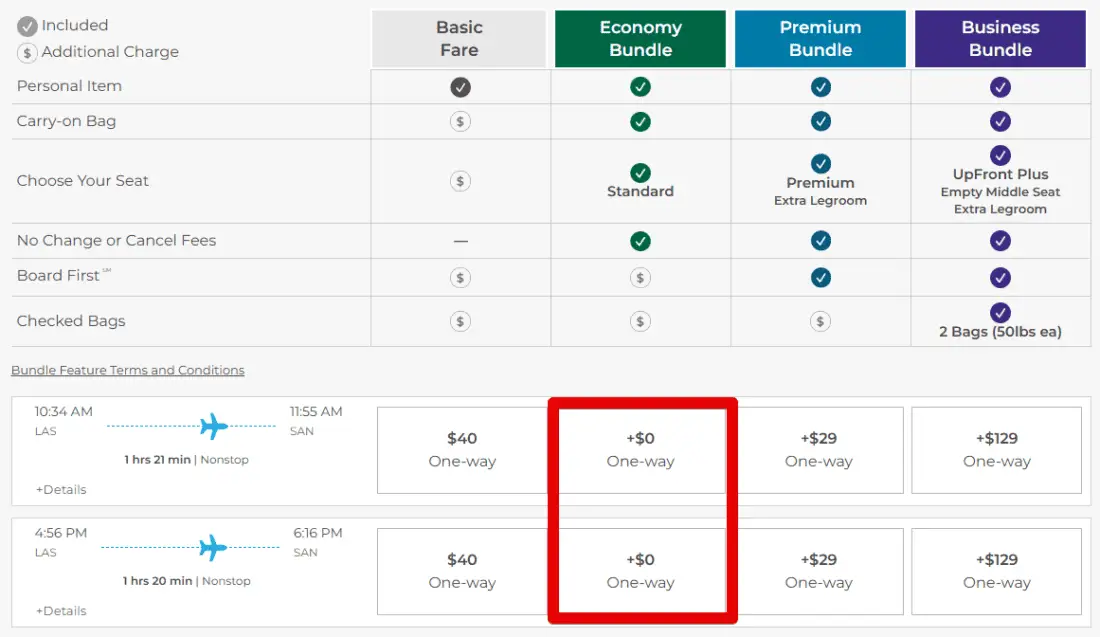This screenshot has height=637, width=1100.
Task: Expand +Details for the 4:56 PM flight
Action: coord(61,610)
